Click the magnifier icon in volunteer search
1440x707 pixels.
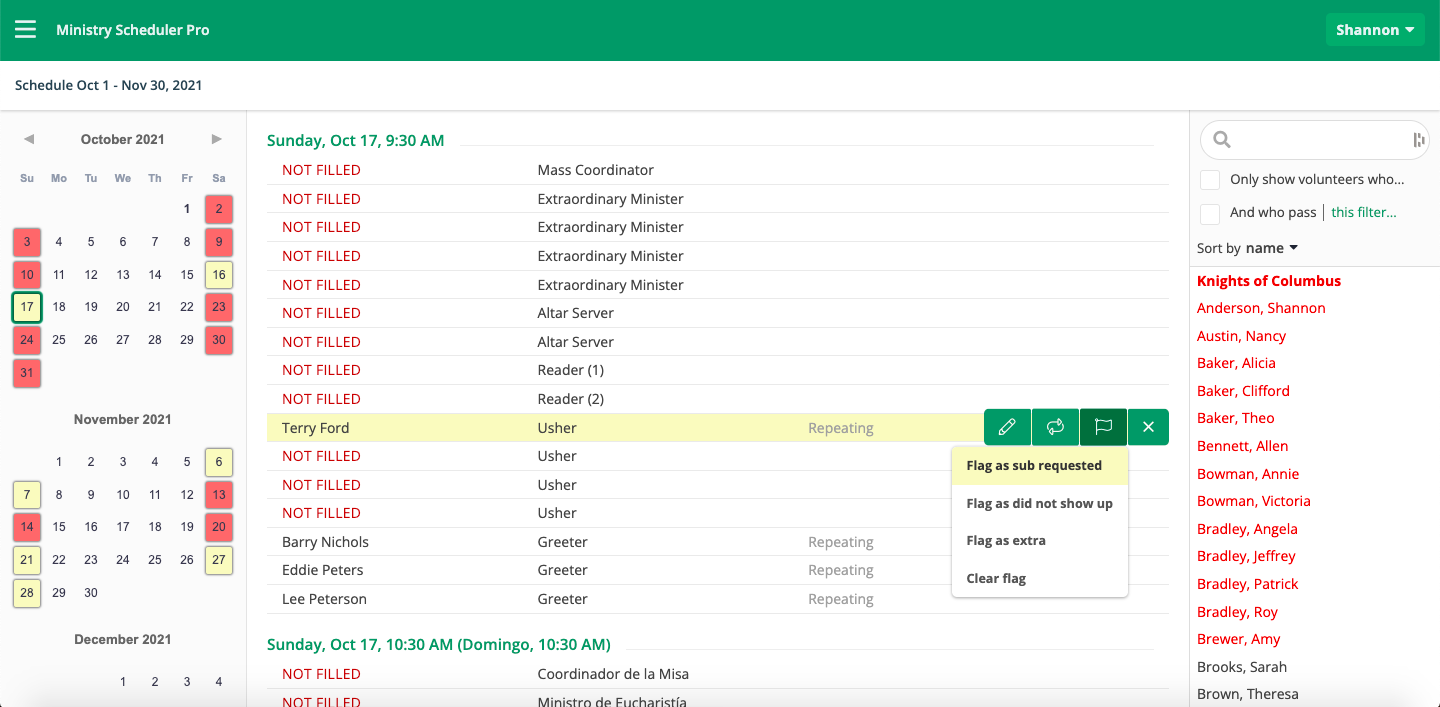pyautogui.click(x=1221, y=140)
